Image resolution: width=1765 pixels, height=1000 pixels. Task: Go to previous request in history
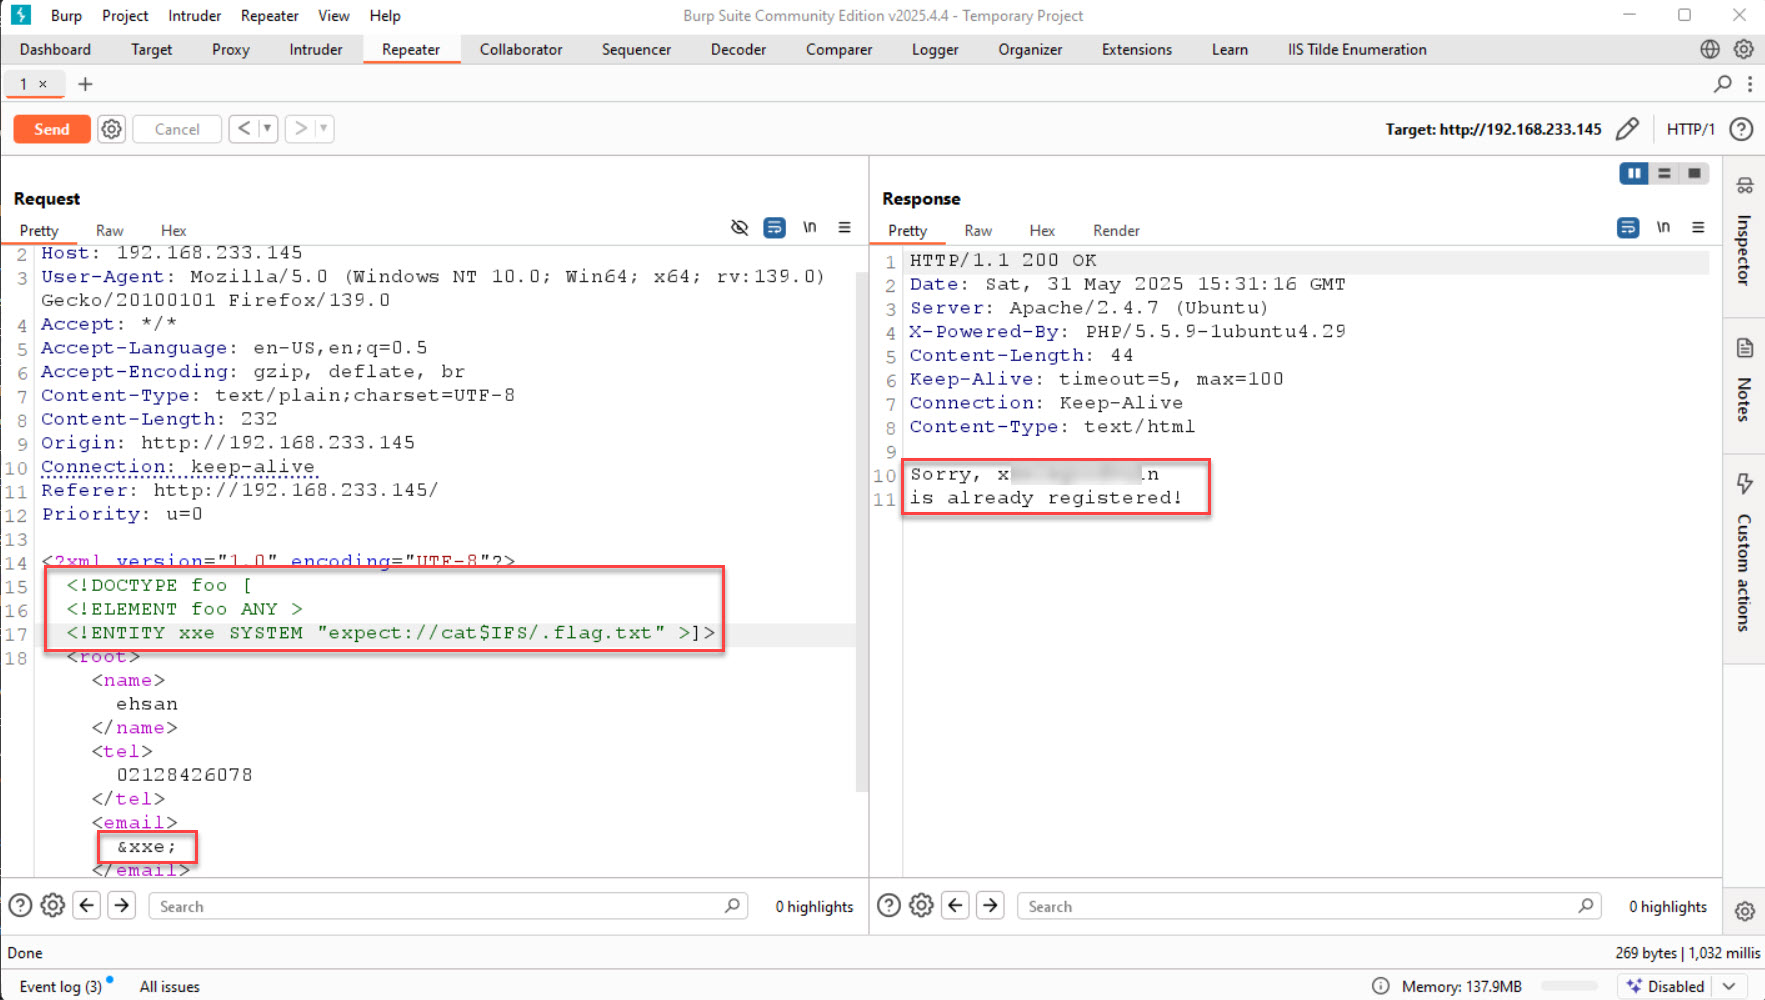click(244, 128)
